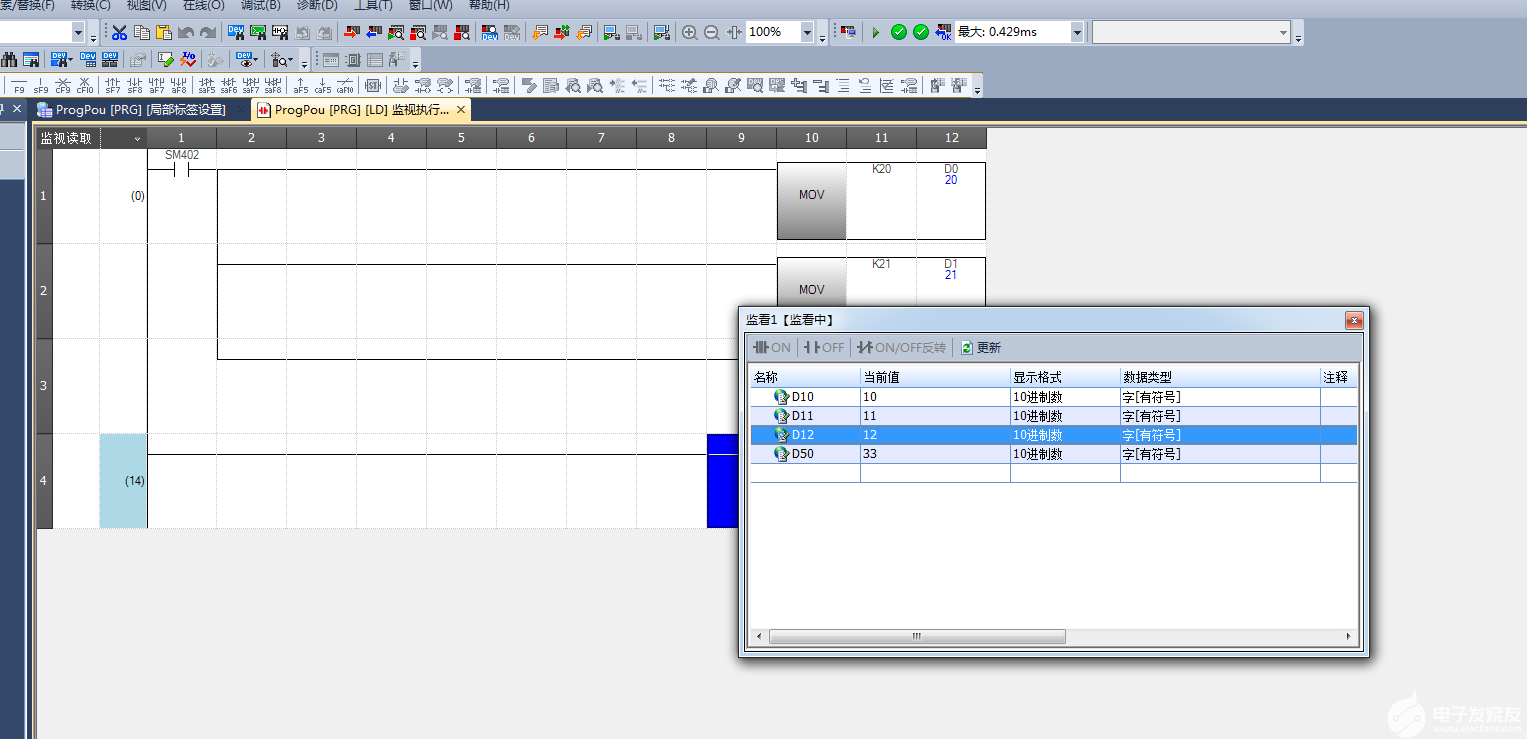This screenshot has height=739, width=1527.
Task: Click the Undo arrow icon
Action: pos(186,32)
